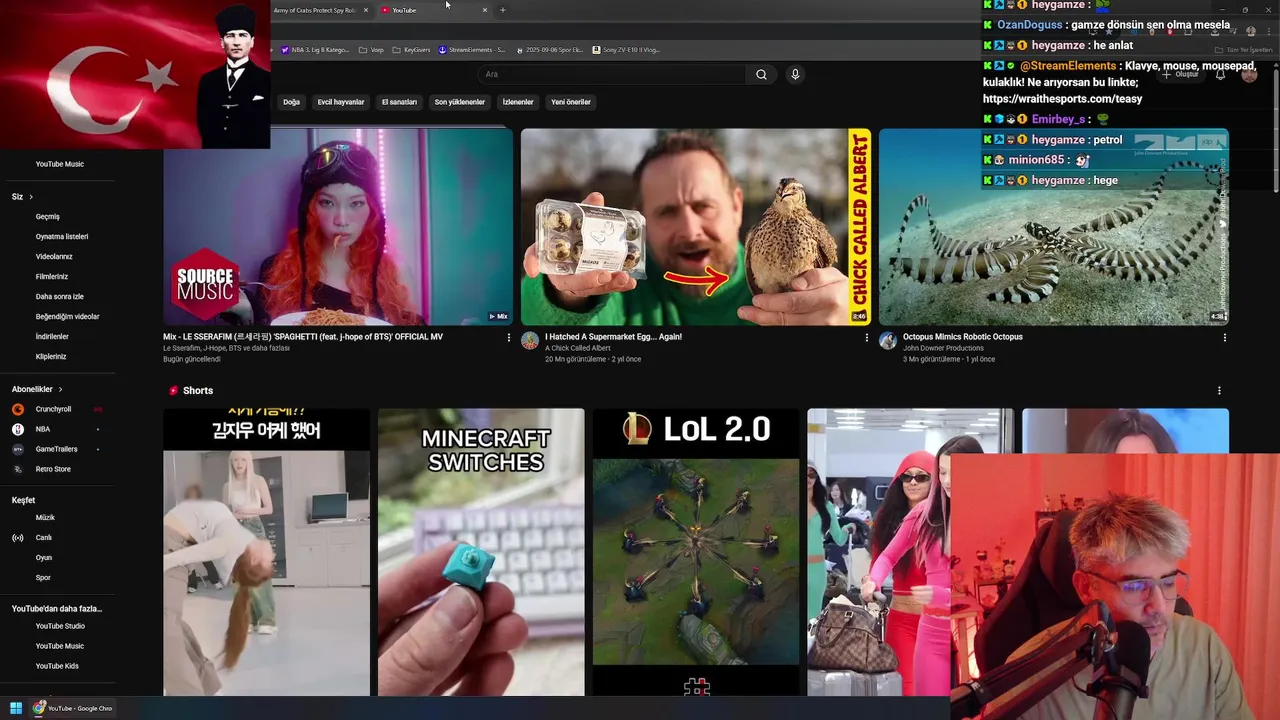1280x720 pixels.
Task: Click the Retro Store channel avatar
Action: click(x=18, y=469)
